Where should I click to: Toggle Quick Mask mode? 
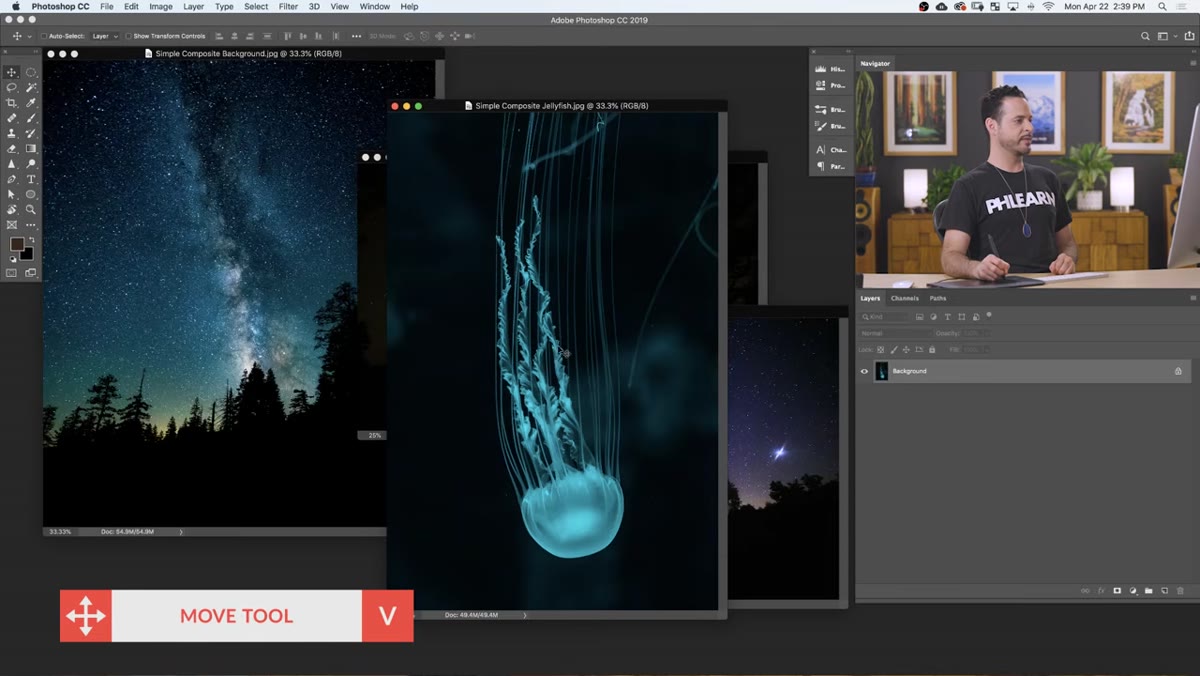(x=12, y=272)
